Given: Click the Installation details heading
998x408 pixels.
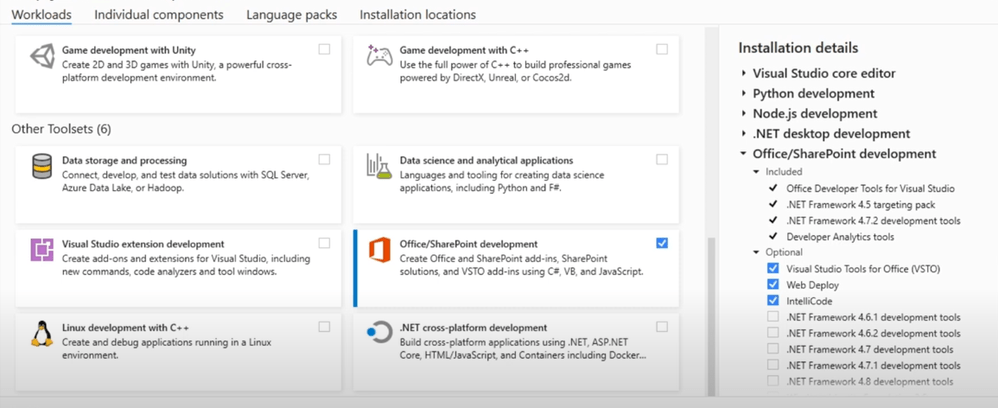Looking at the screenshot, I should pyautogui.click(x=798, y=48).
